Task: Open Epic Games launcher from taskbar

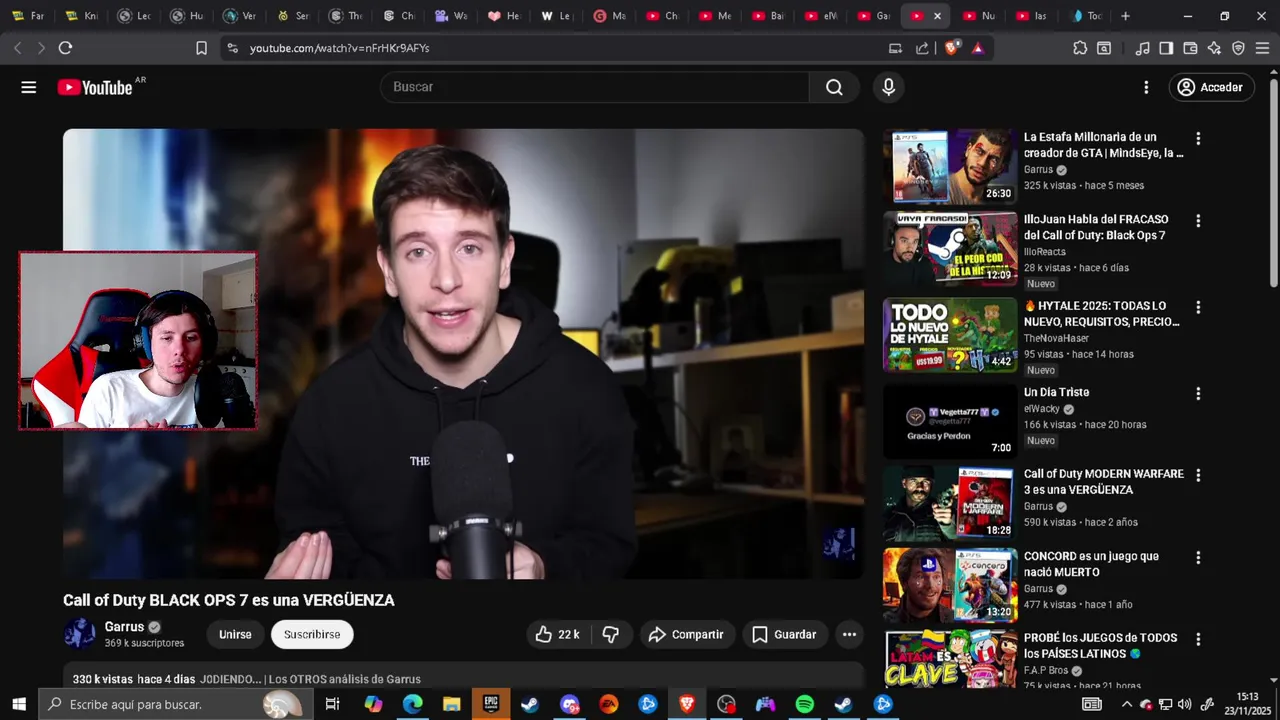Action: pyautogui.click(x=491, y=704)
